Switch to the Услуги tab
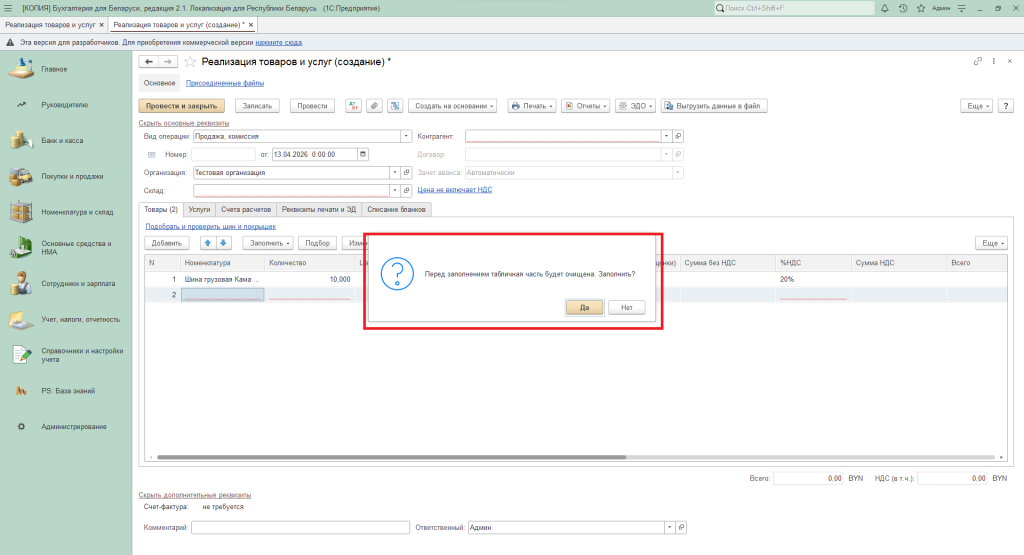 point(199,209)
